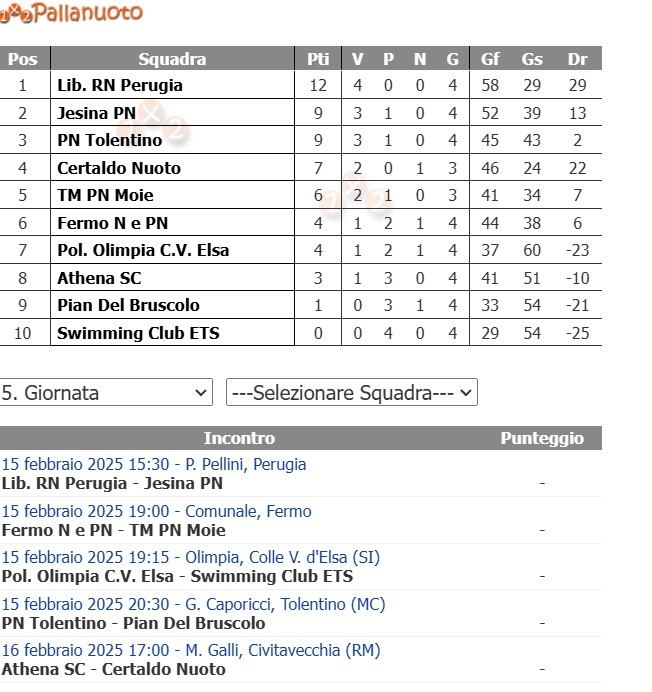Click the Gf column header
This screenshot has width=652, height=692.
coord(490,59)
